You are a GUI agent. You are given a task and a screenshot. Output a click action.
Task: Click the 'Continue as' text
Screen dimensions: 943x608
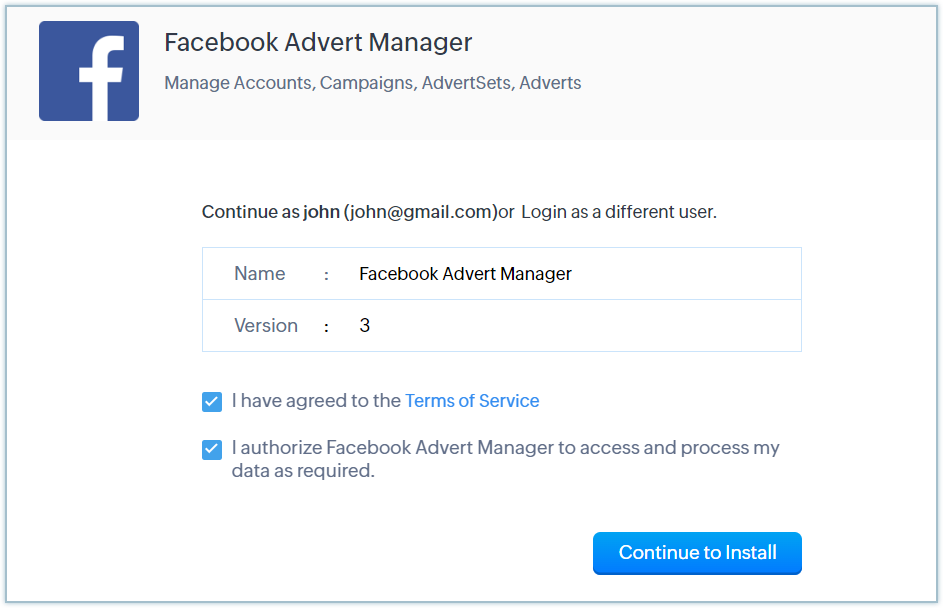pyautogui.click(x=250, y=212)
